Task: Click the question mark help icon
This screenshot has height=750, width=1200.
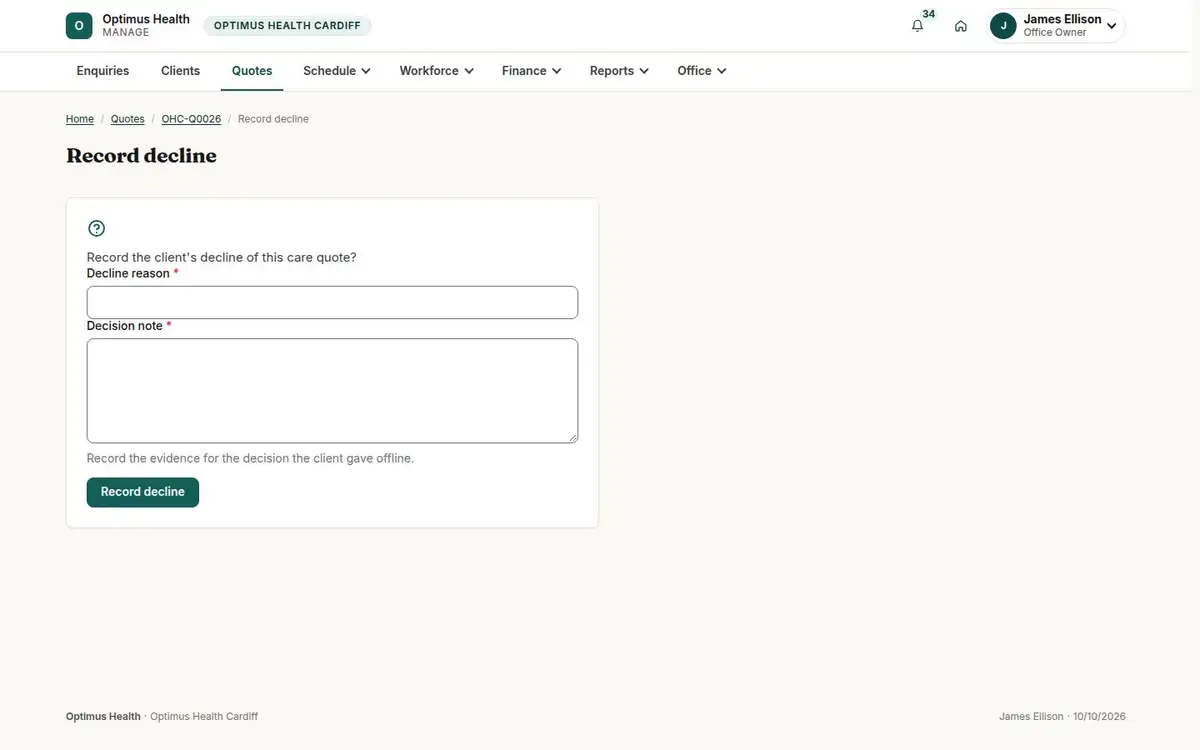Action: point(96,228)
